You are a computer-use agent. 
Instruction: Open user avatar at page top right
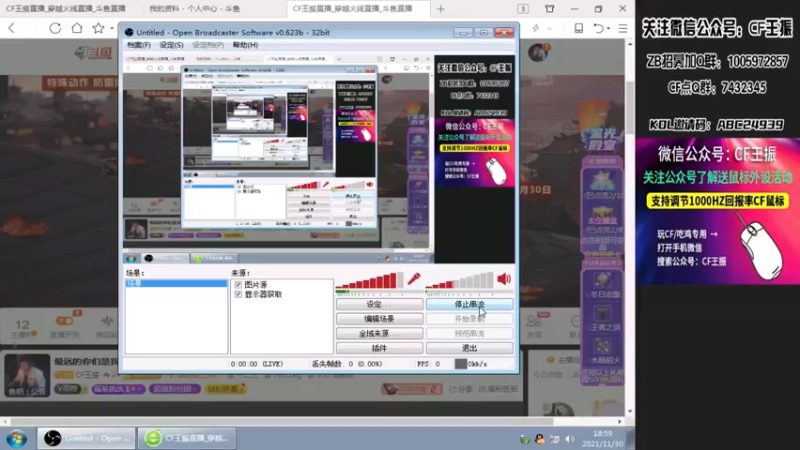pyautogui.click(x=539, y=53)
